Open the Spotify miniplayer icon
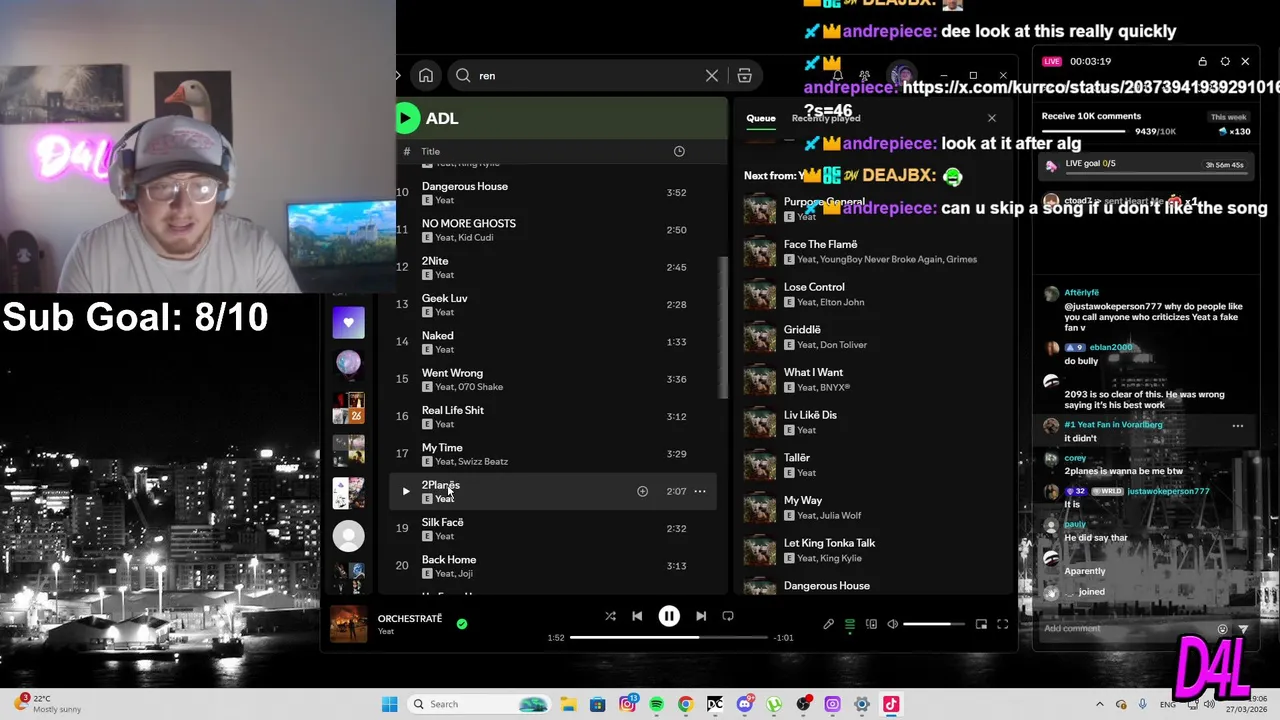Screen dimensions: 1280x720 (981, 624)
